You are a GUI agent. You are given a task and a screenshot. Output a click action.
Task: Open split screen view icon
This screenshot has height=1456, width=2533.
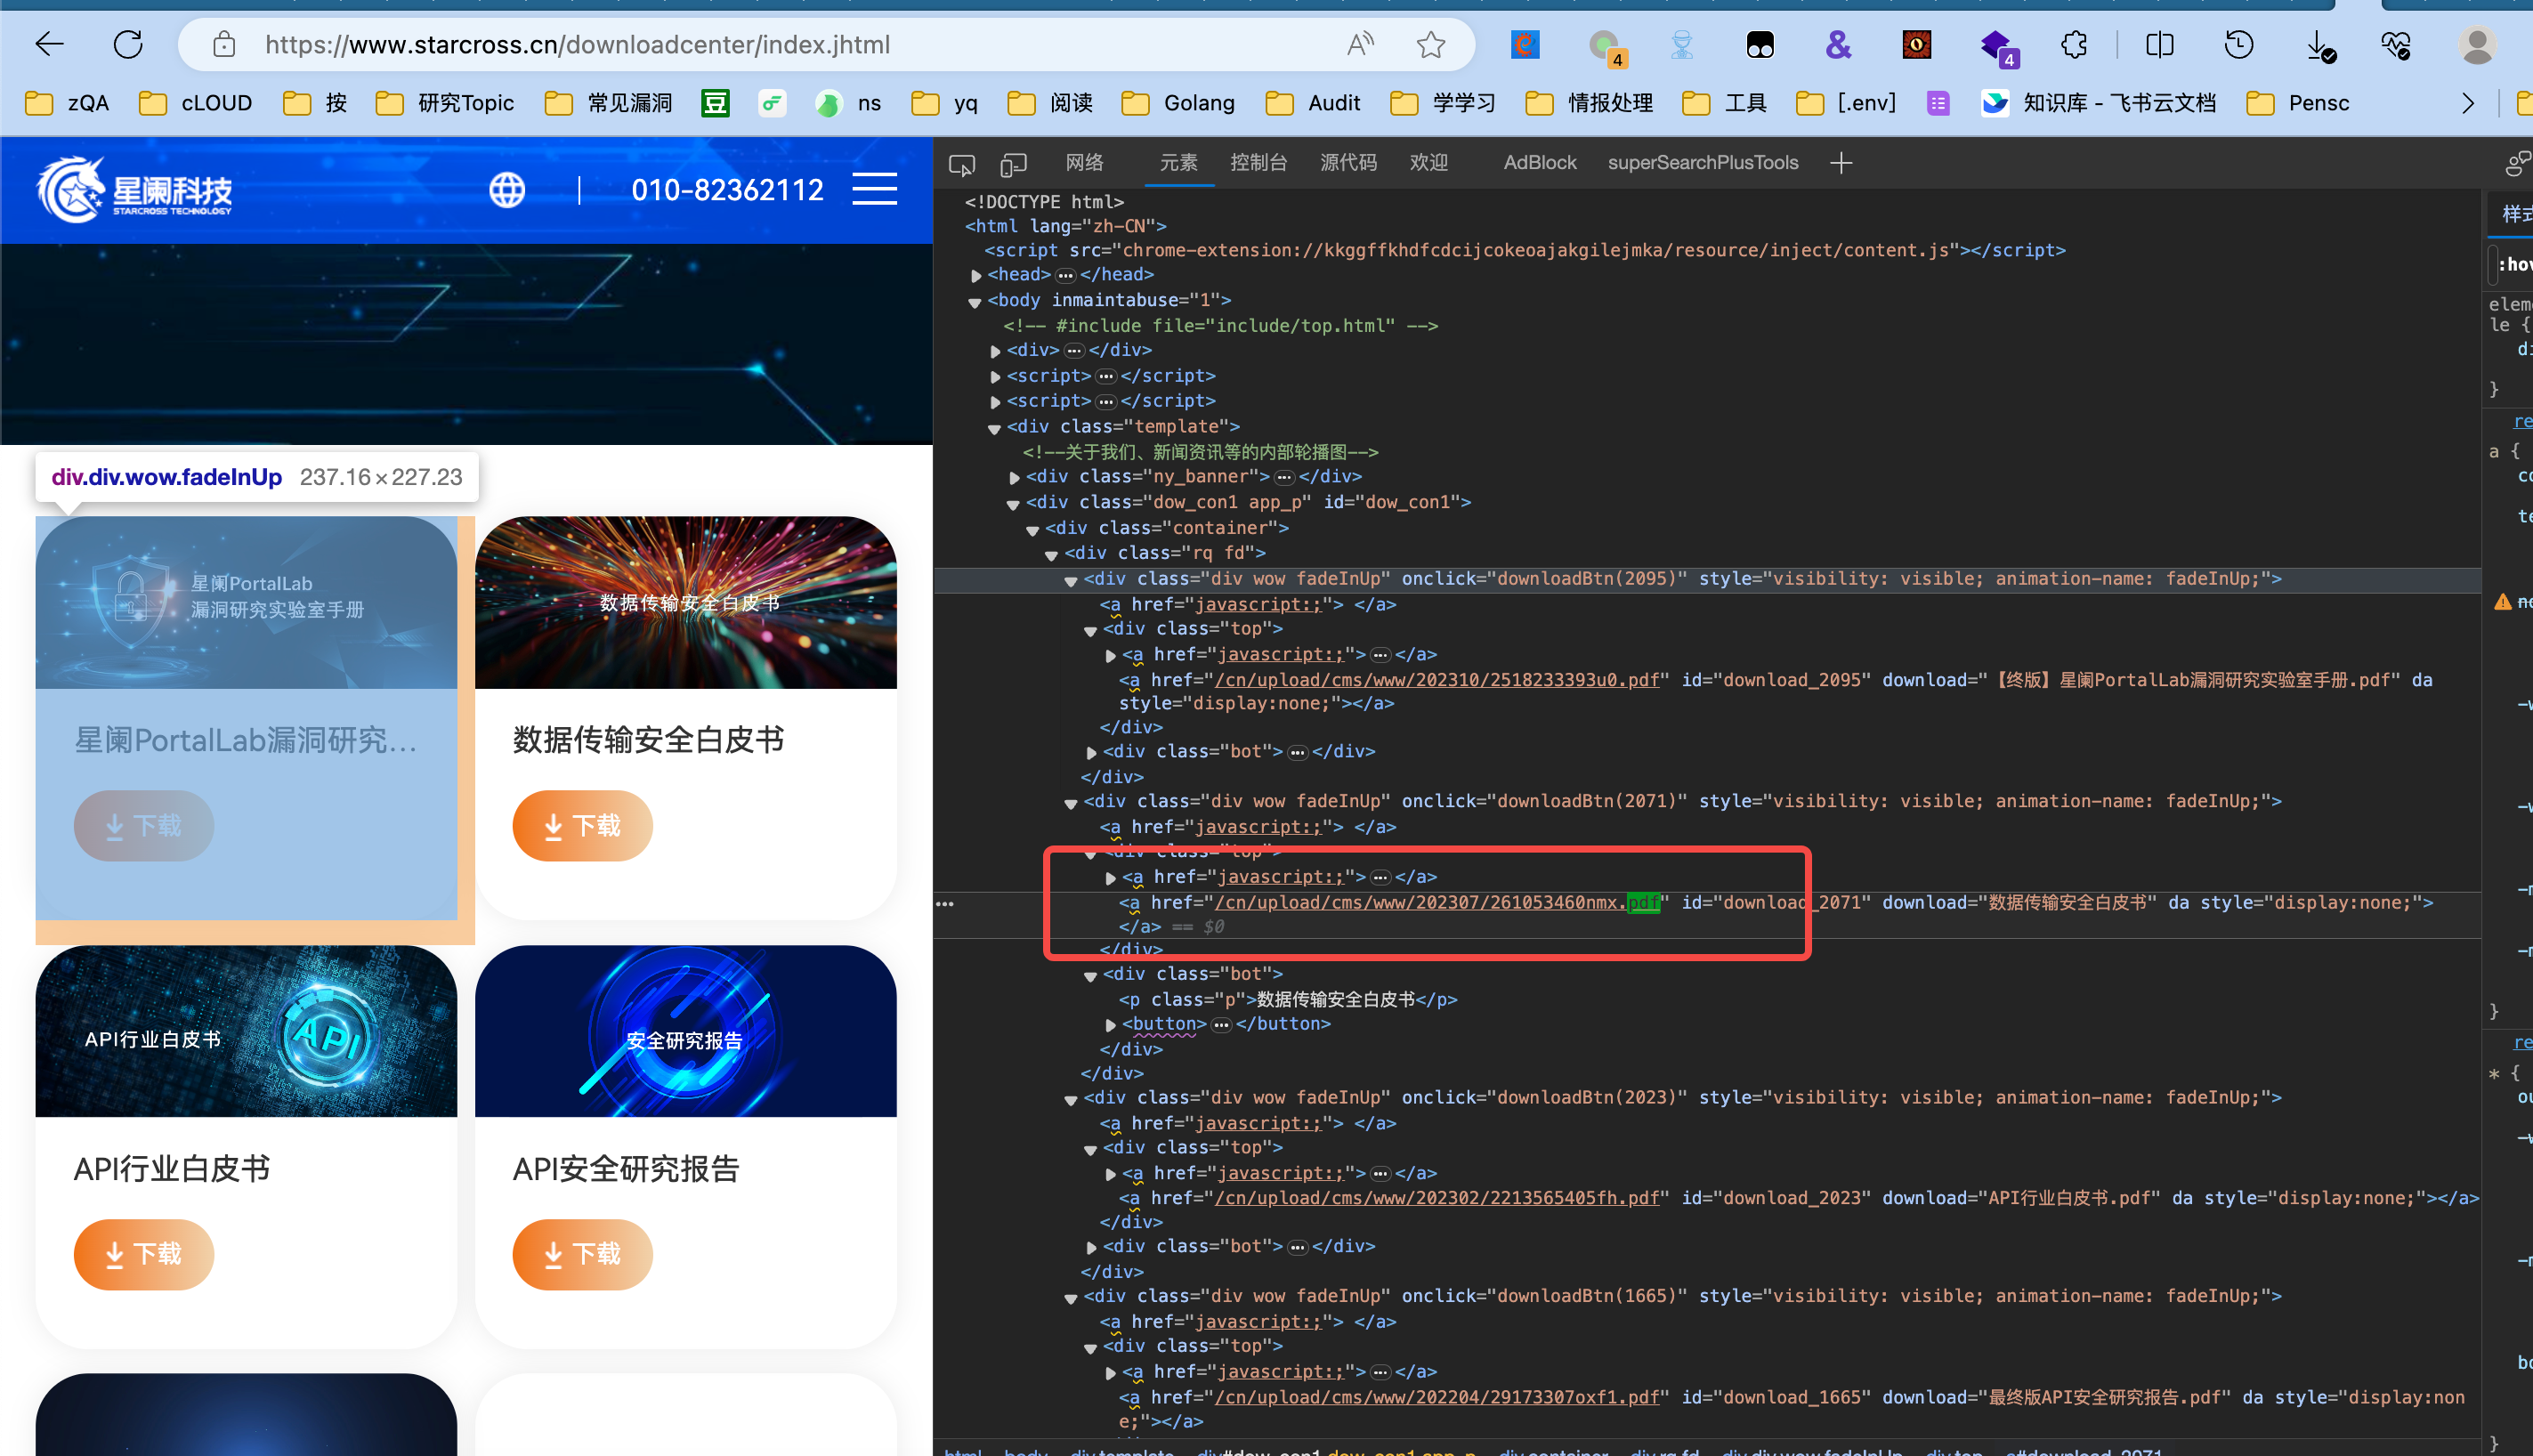click(2160, 45)
